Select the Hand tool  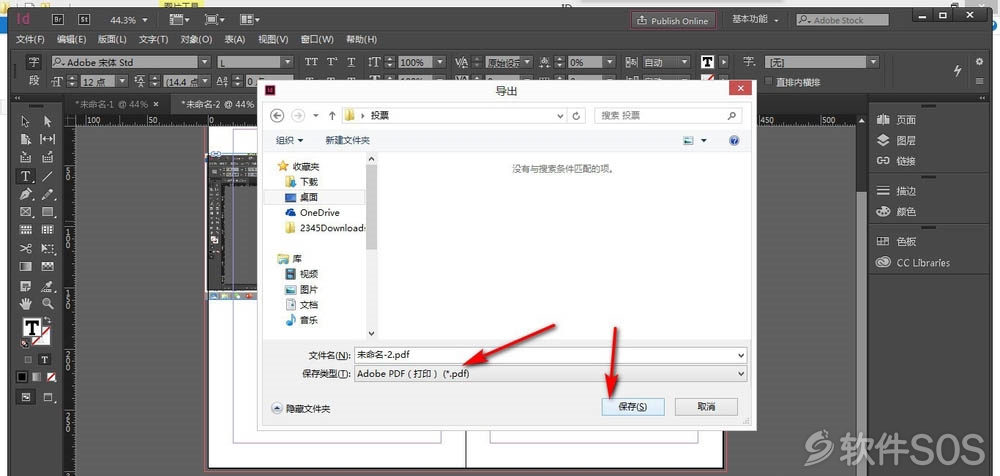(26, 303)
